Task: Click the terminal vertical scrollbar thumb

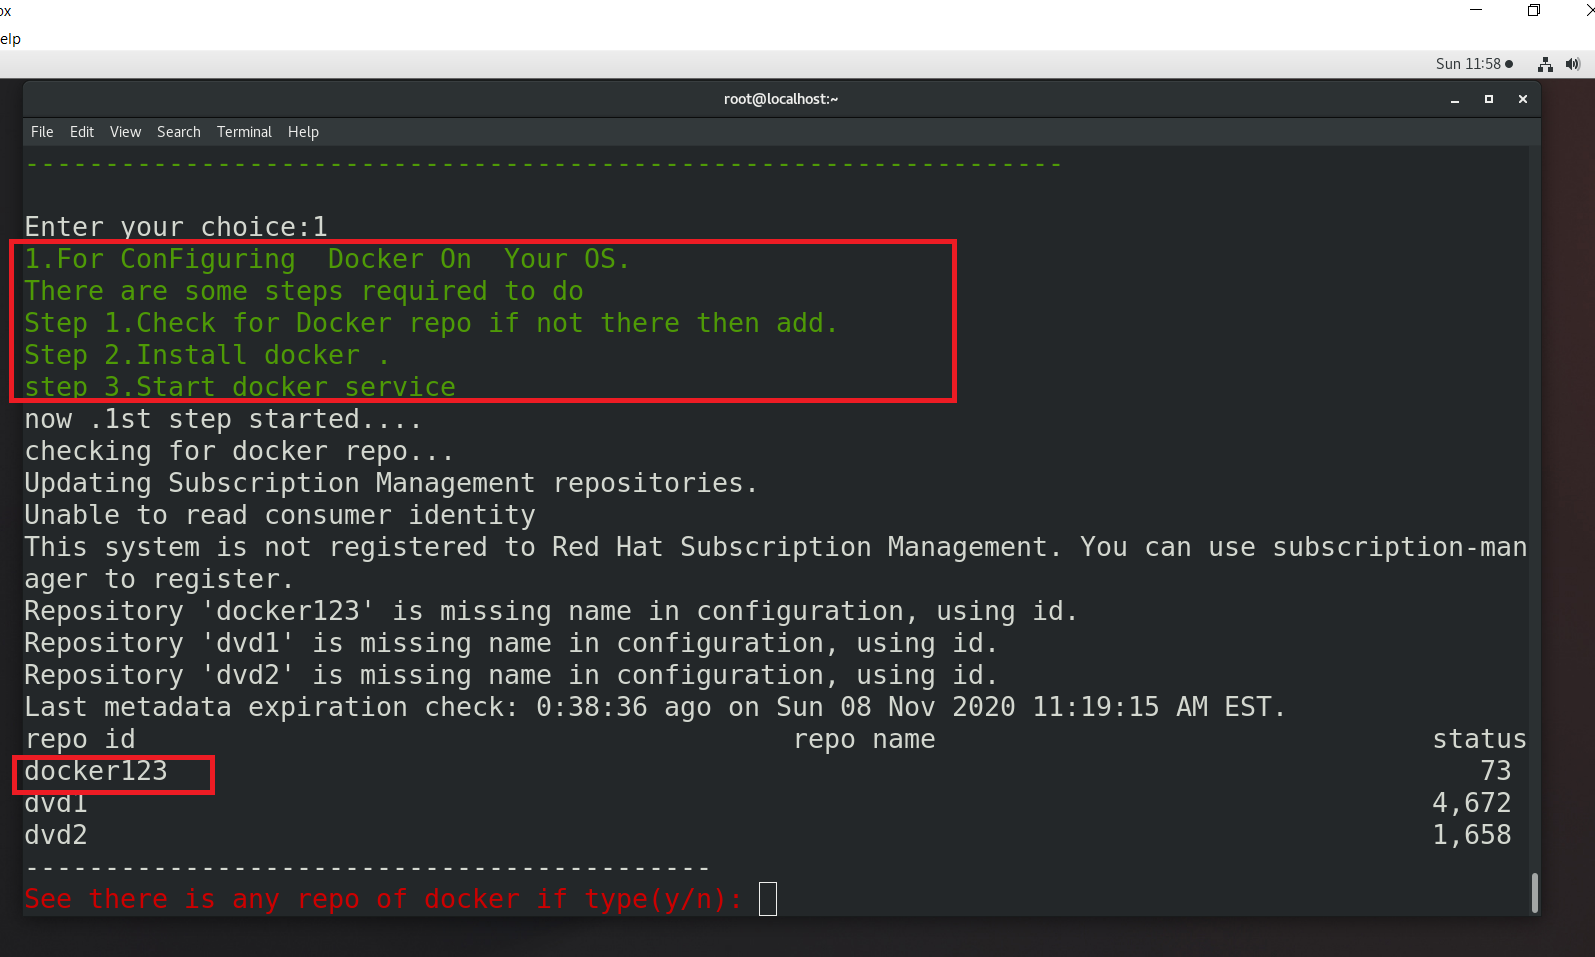Action: click(x=1534, y=893)
